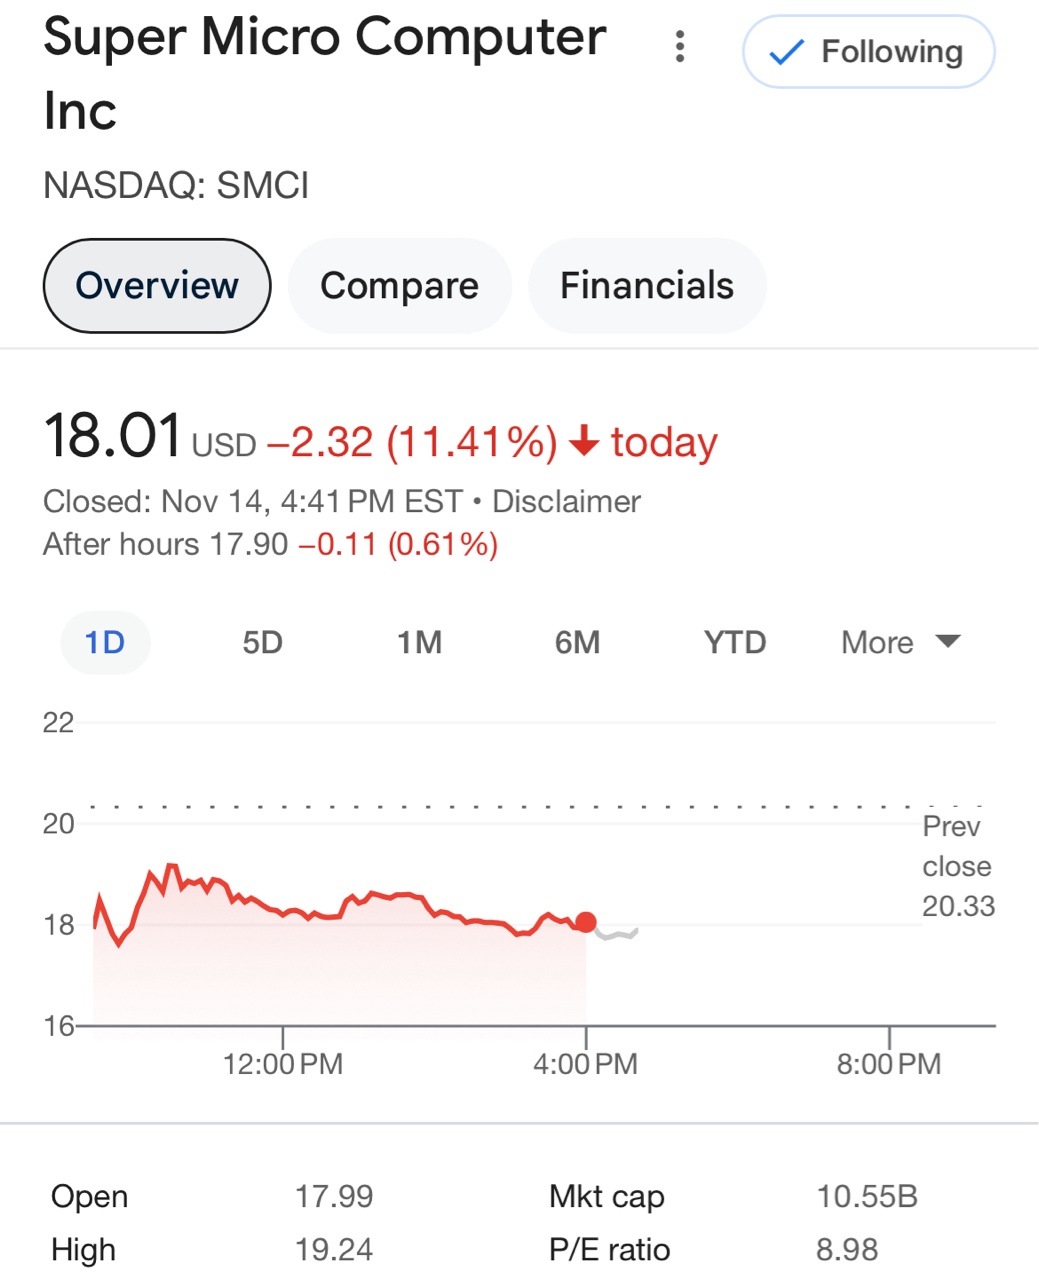Click the Mkt cap value 10.55B
This screenshot has height=1280, width=1039.
point(867,1196)
